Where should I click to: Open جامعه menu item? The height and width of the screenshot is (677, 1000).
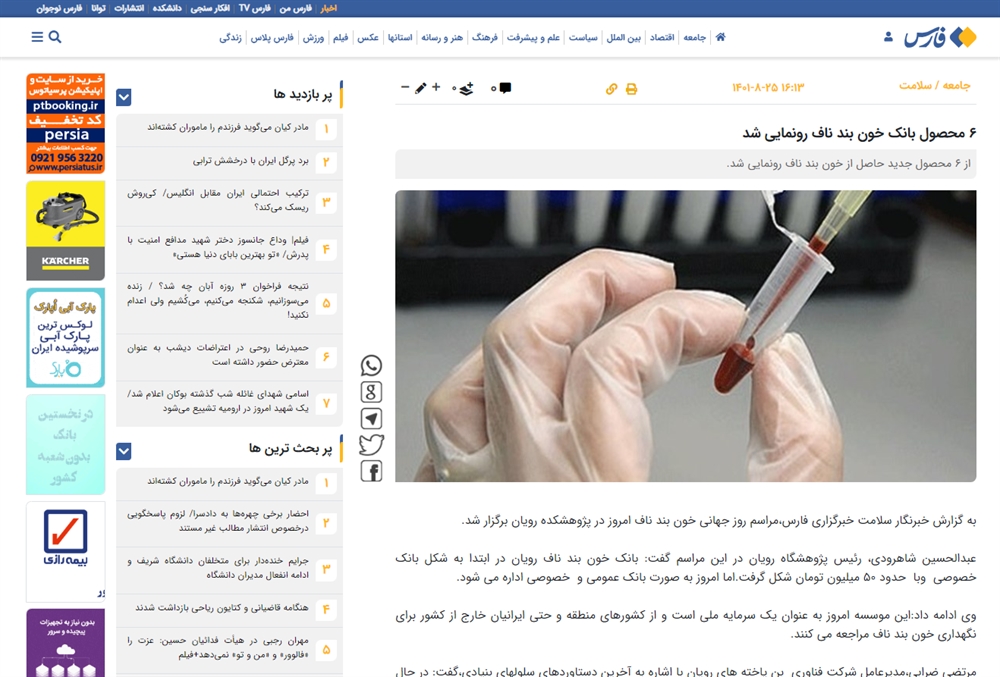click(x=695, y=38)
